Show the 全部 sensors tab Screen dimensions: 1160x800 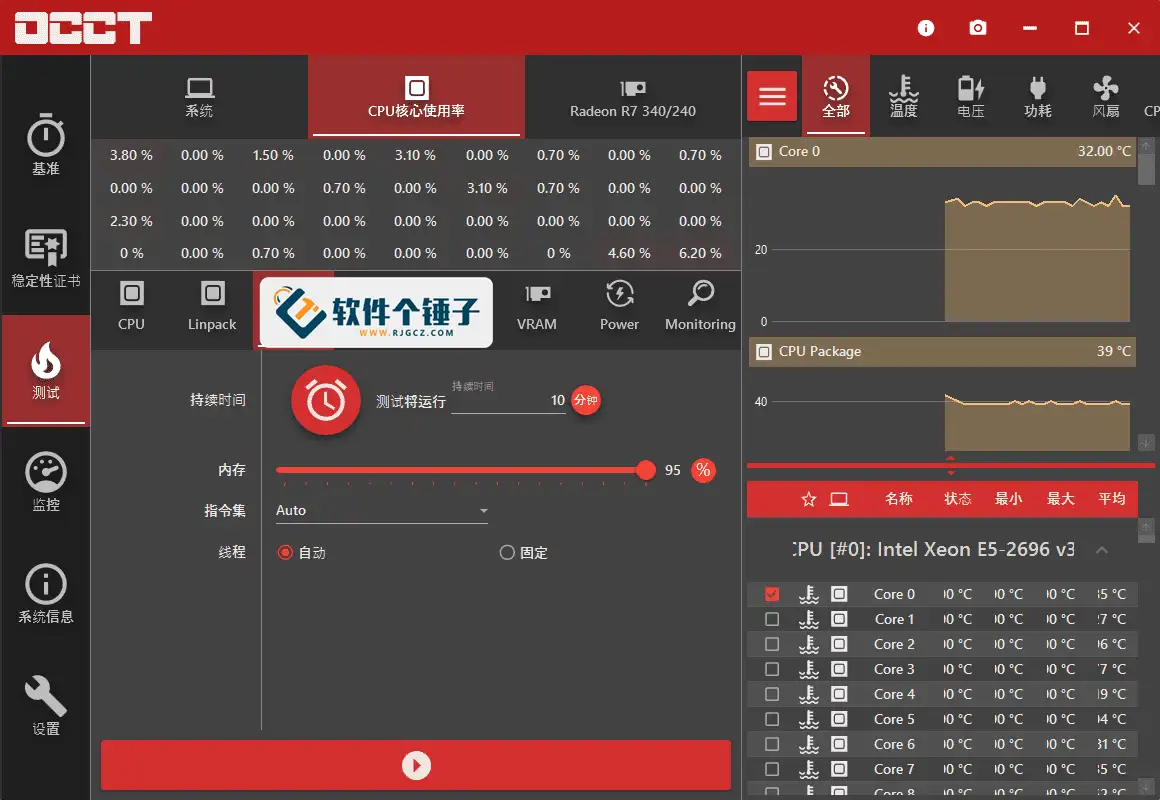pos(836,96)
